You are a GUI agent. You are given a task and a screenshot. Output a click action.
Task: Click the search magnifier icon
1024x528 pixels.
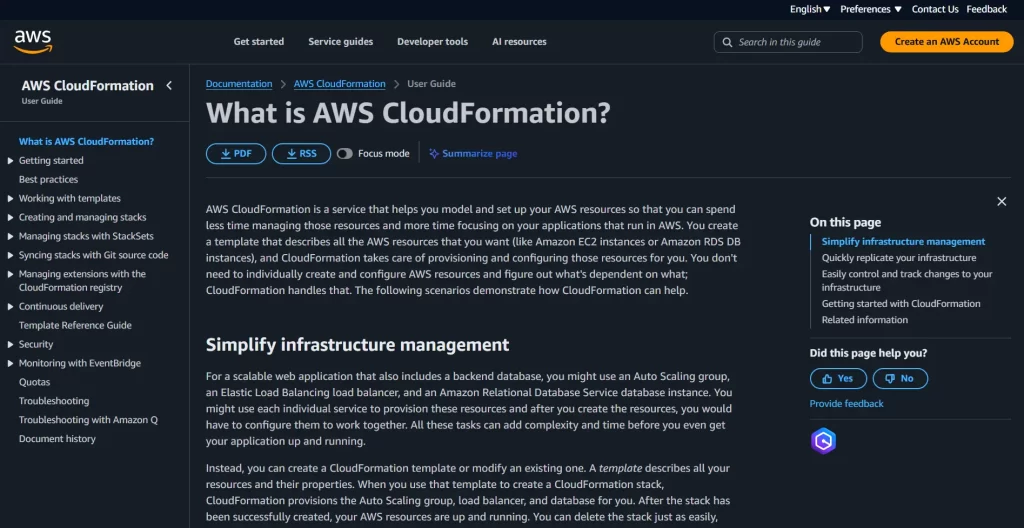point(727,42)
